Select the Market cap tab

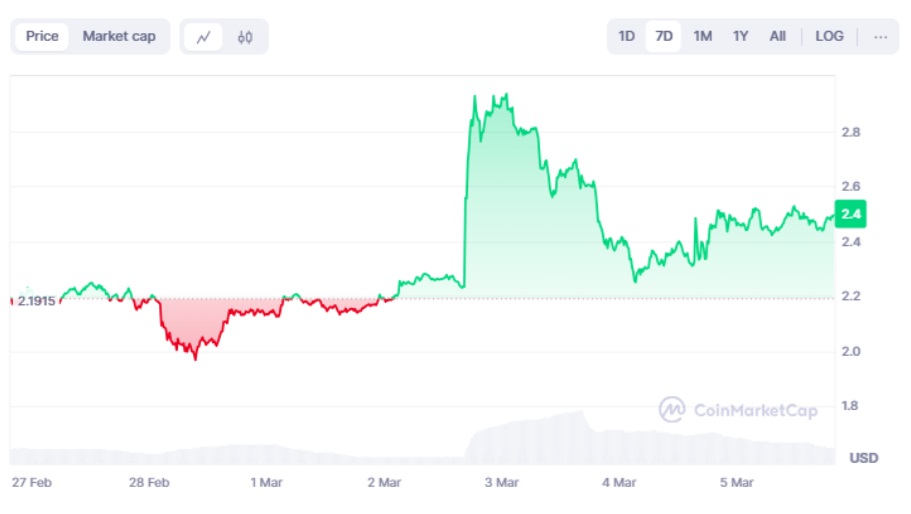119,36
